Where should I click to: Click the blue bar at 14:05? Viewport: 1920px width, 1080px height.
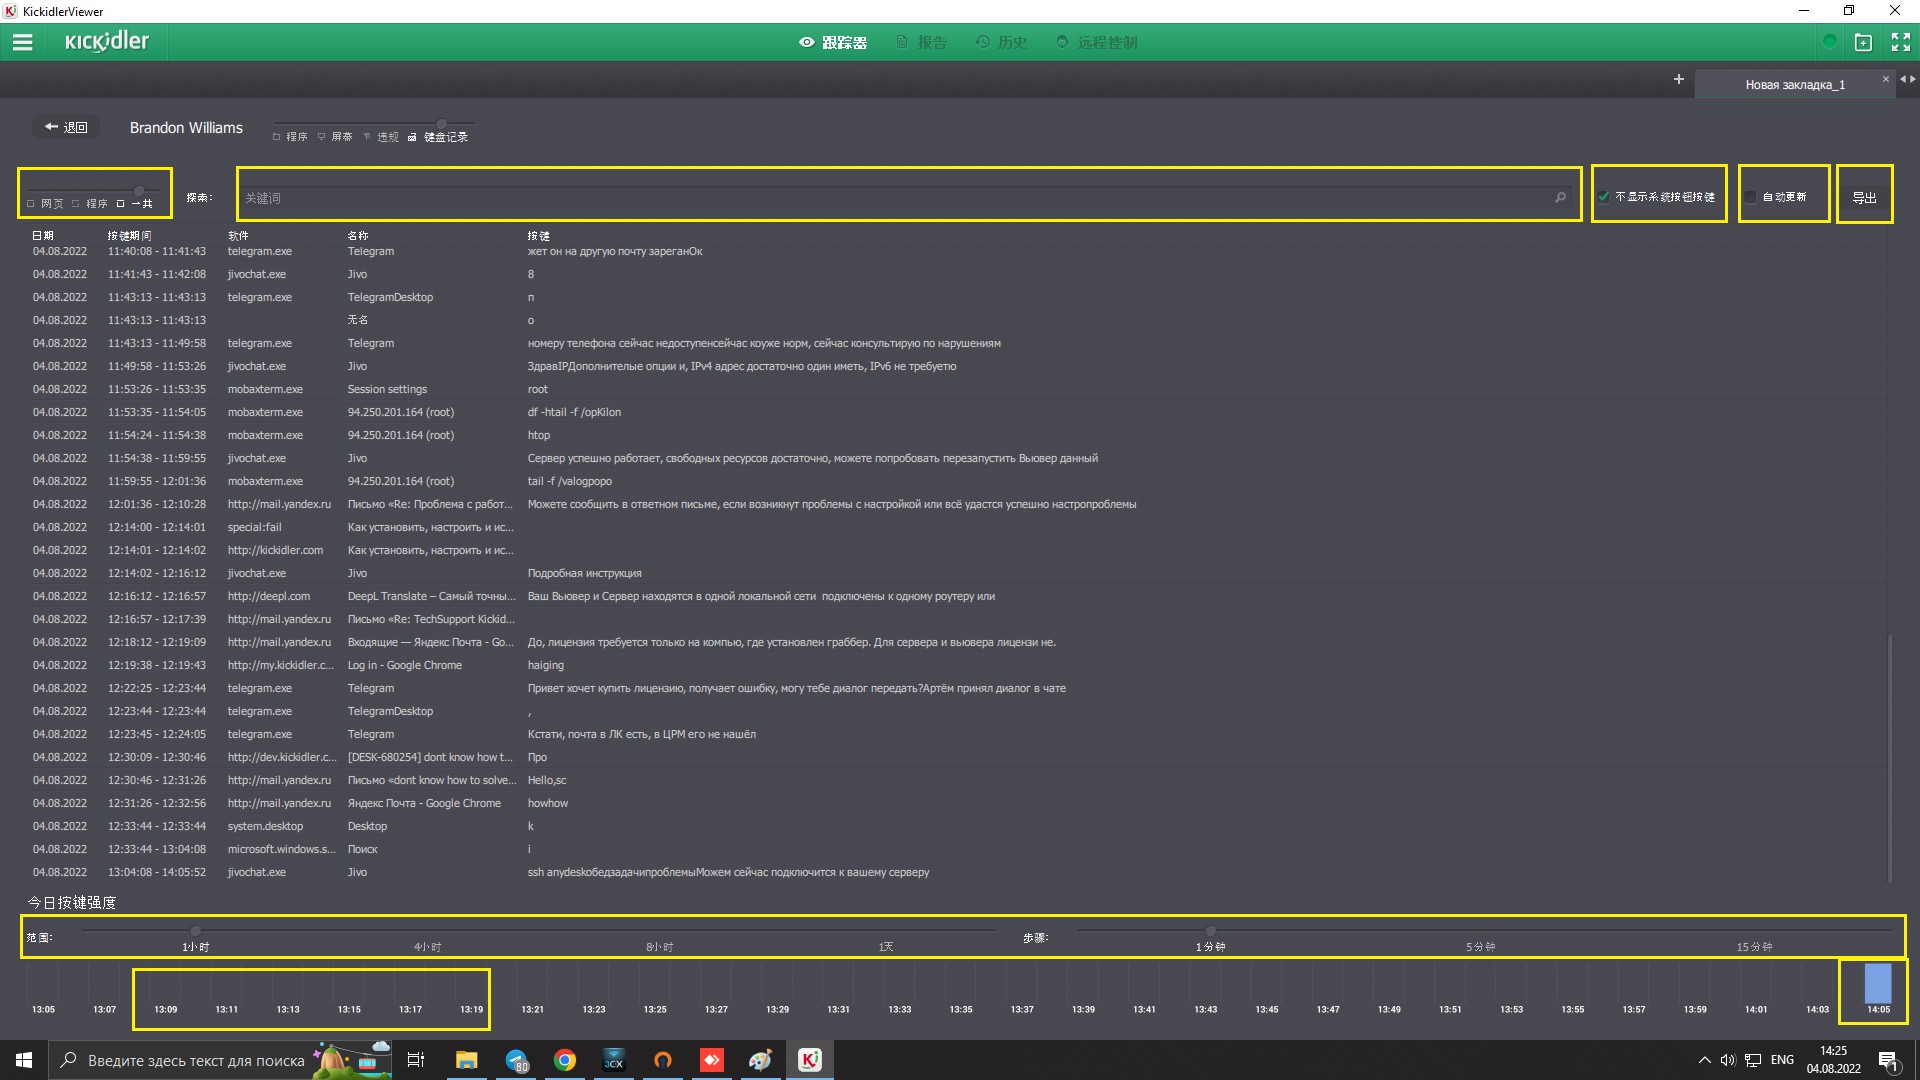[1878, 983]
